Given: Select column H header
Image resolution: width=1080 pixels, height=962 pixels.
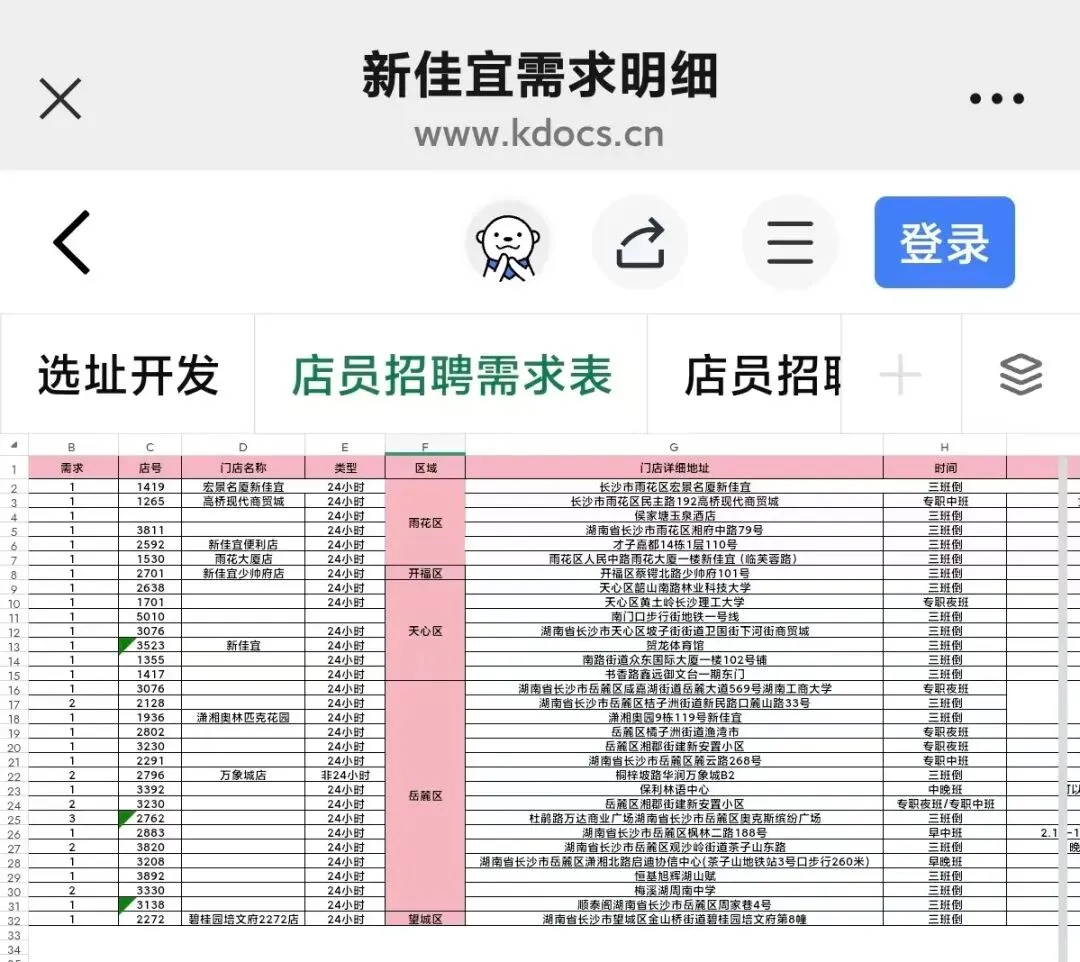Looking at the screenshot, I should point(944,446).
